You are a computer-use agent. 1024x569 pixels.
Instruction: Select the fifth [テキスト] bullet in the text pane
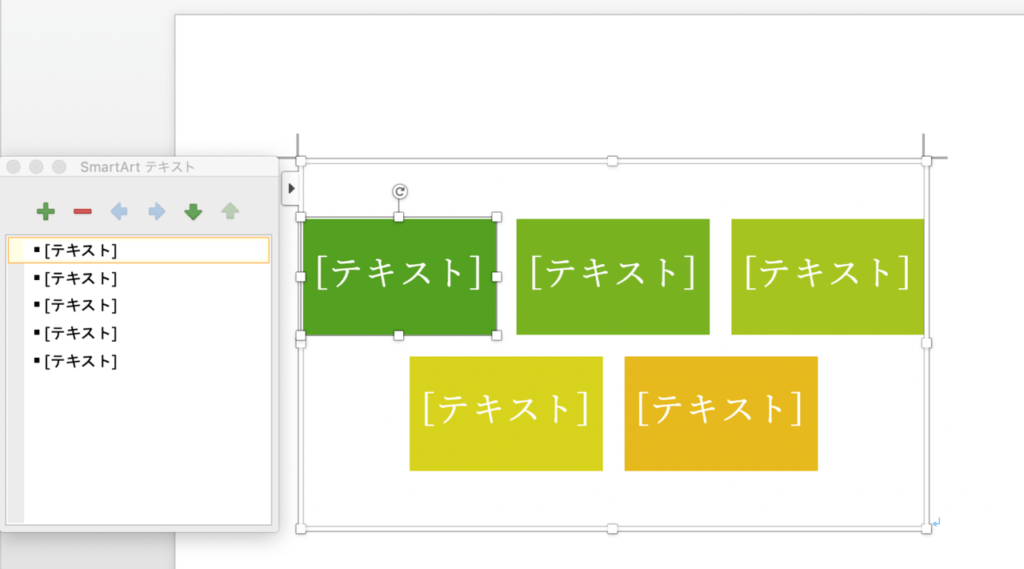click(x=81, y=361)
